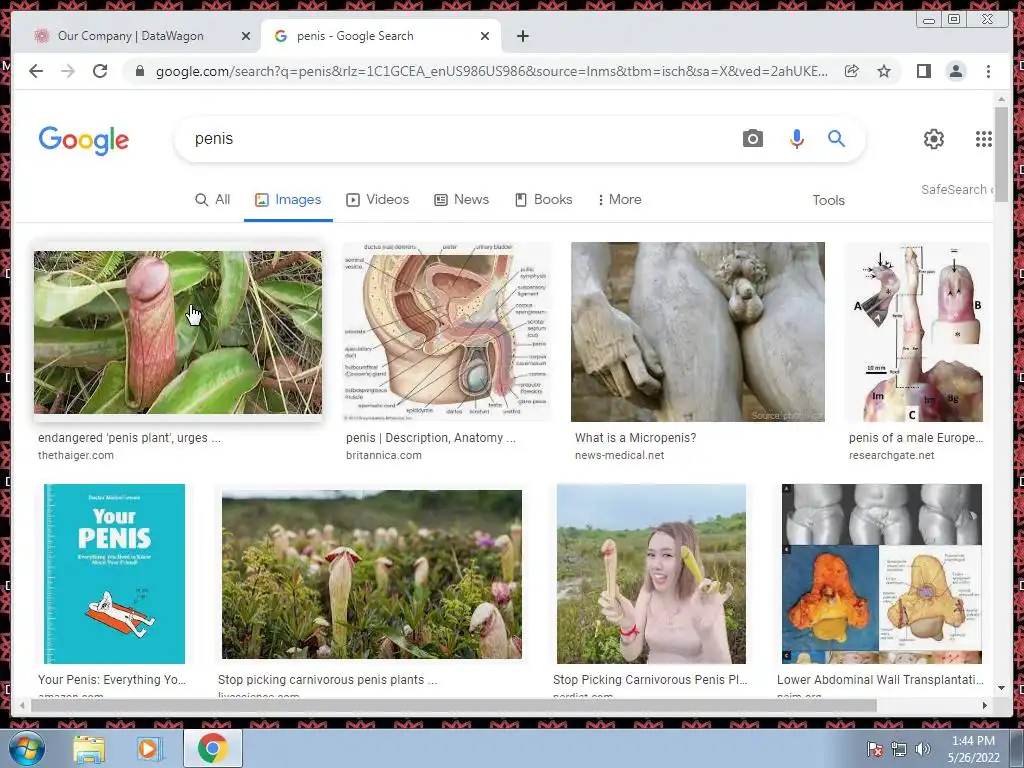This screenshot has width=1024, height=768.
Task: Open the 'Your Penis' book cover thumbnail
Action: [x=114, y=573]
